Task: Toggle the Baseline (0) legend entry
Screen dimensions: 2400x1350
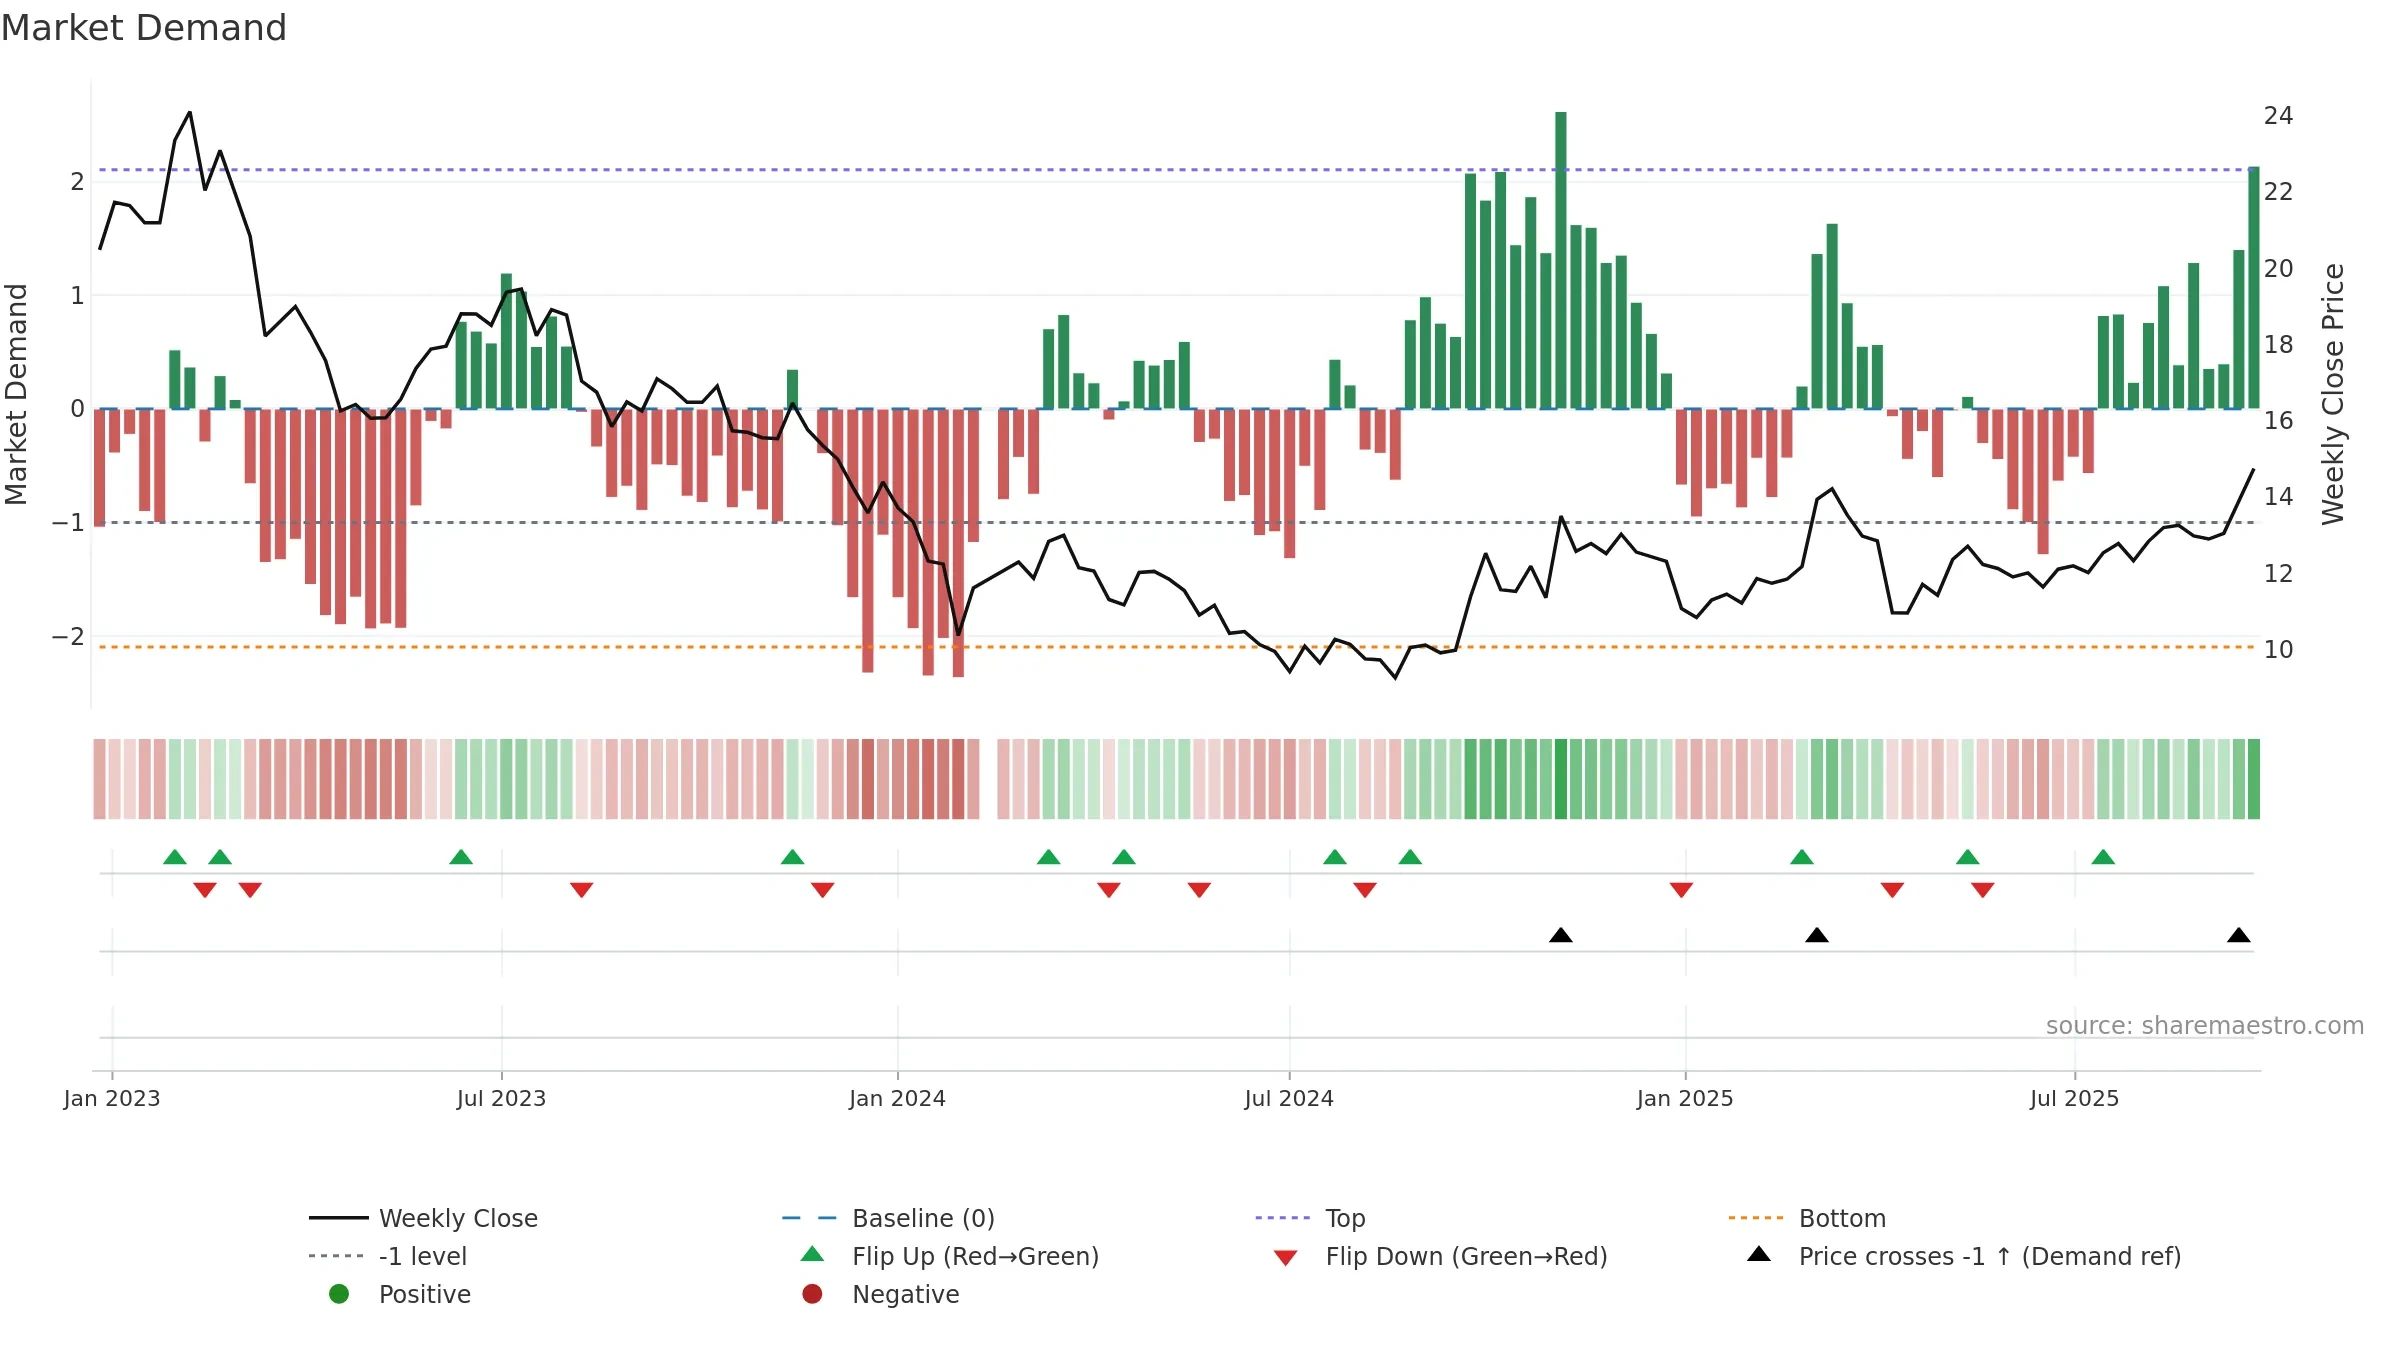Action: (888, 1218)
